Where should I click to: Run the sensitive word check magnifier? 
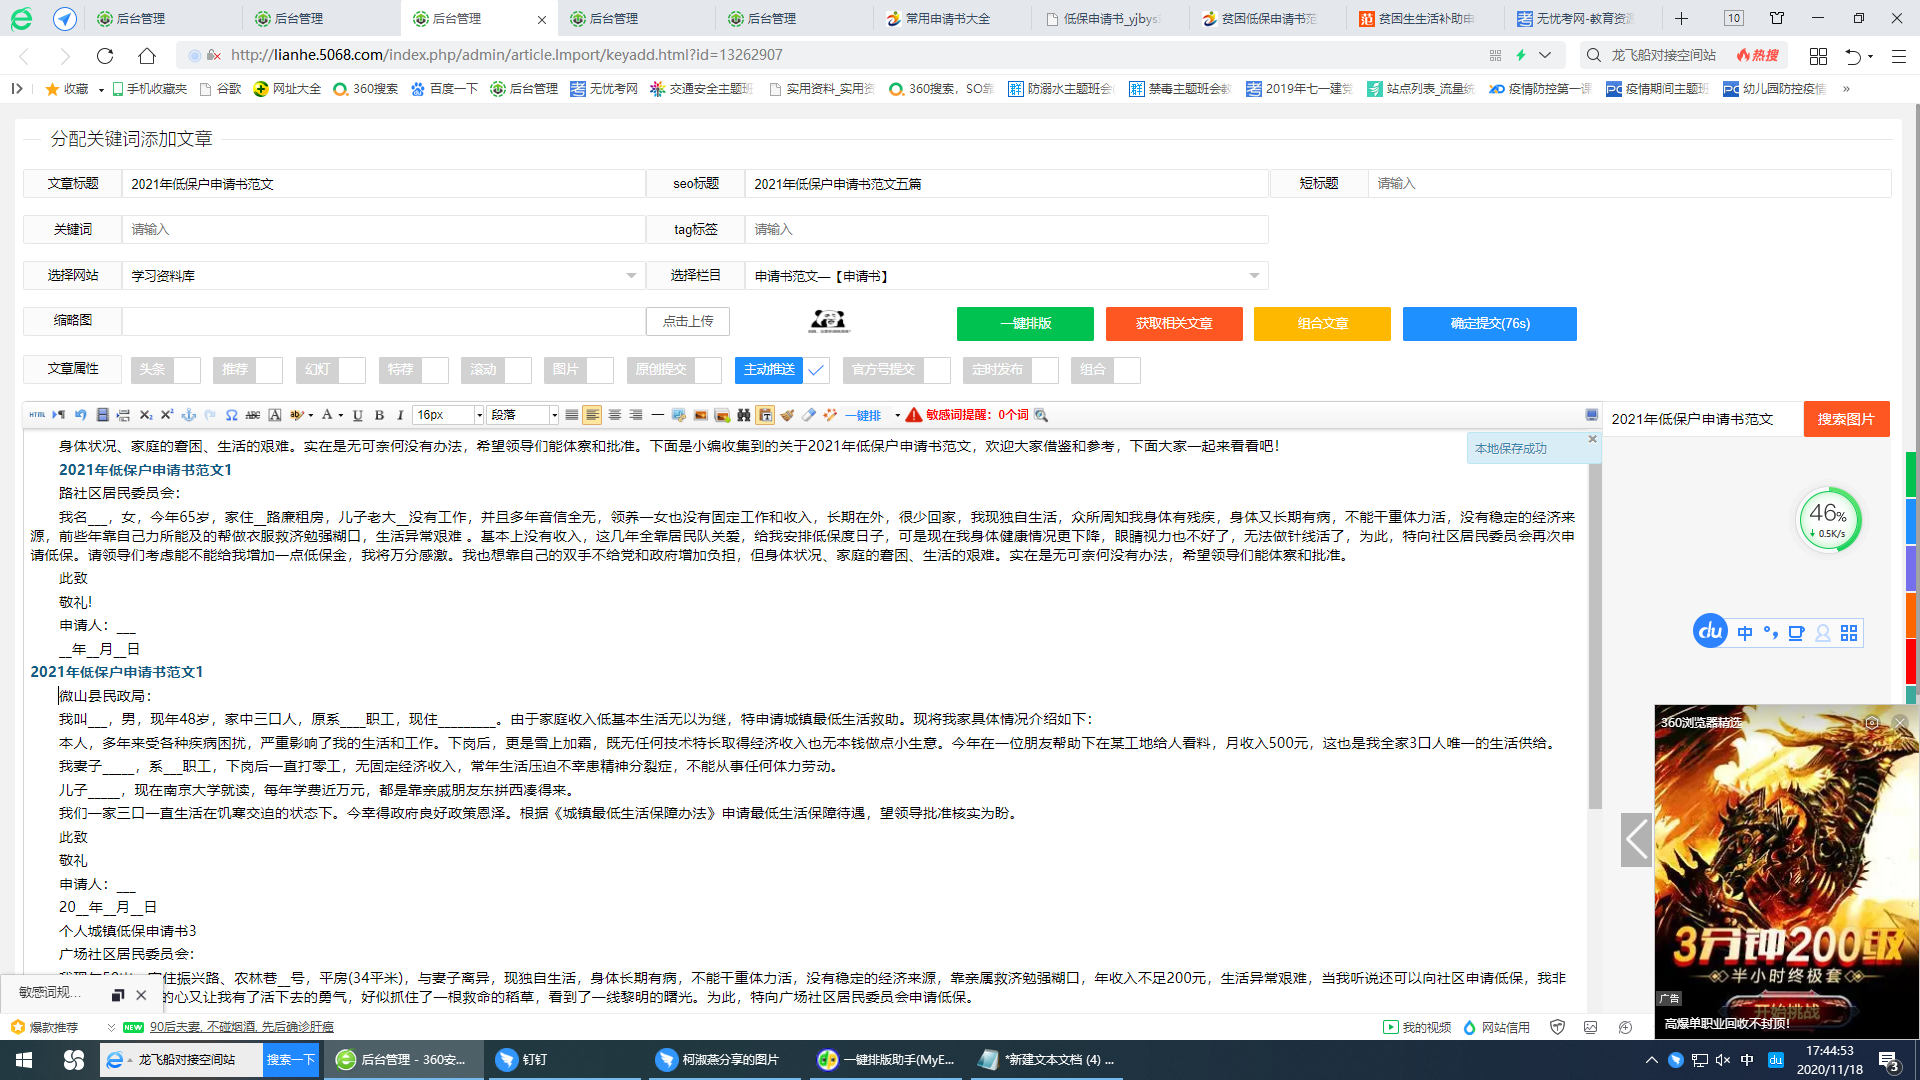(1040, 415)
